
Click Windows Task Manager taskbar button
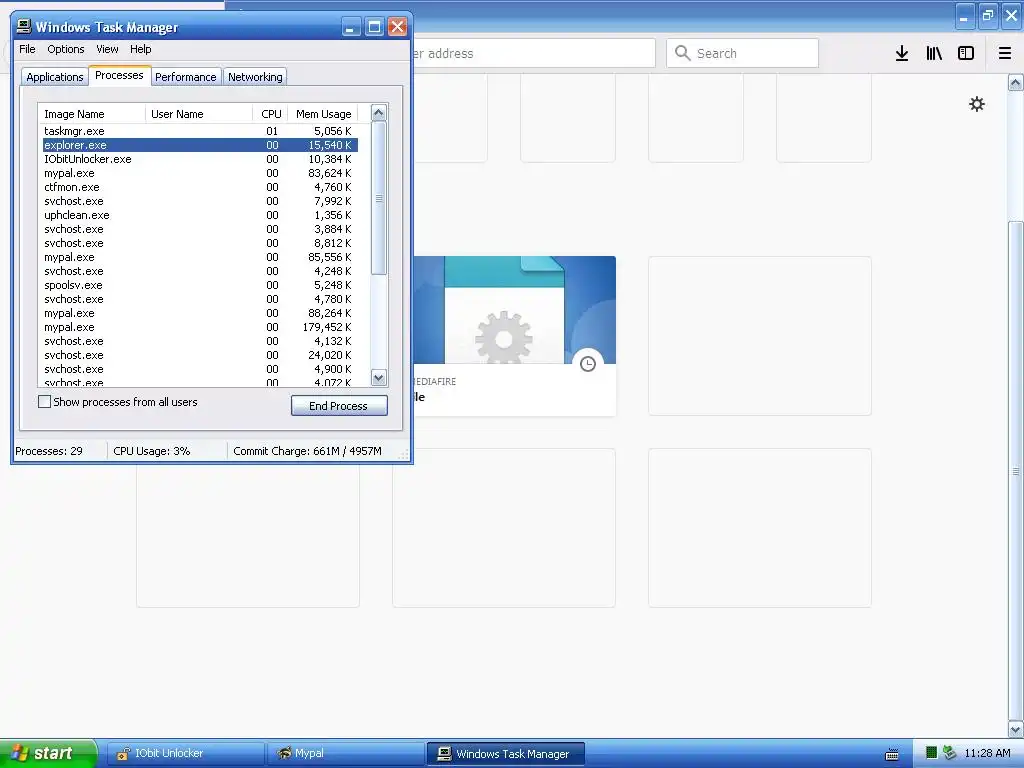point(505,754)
